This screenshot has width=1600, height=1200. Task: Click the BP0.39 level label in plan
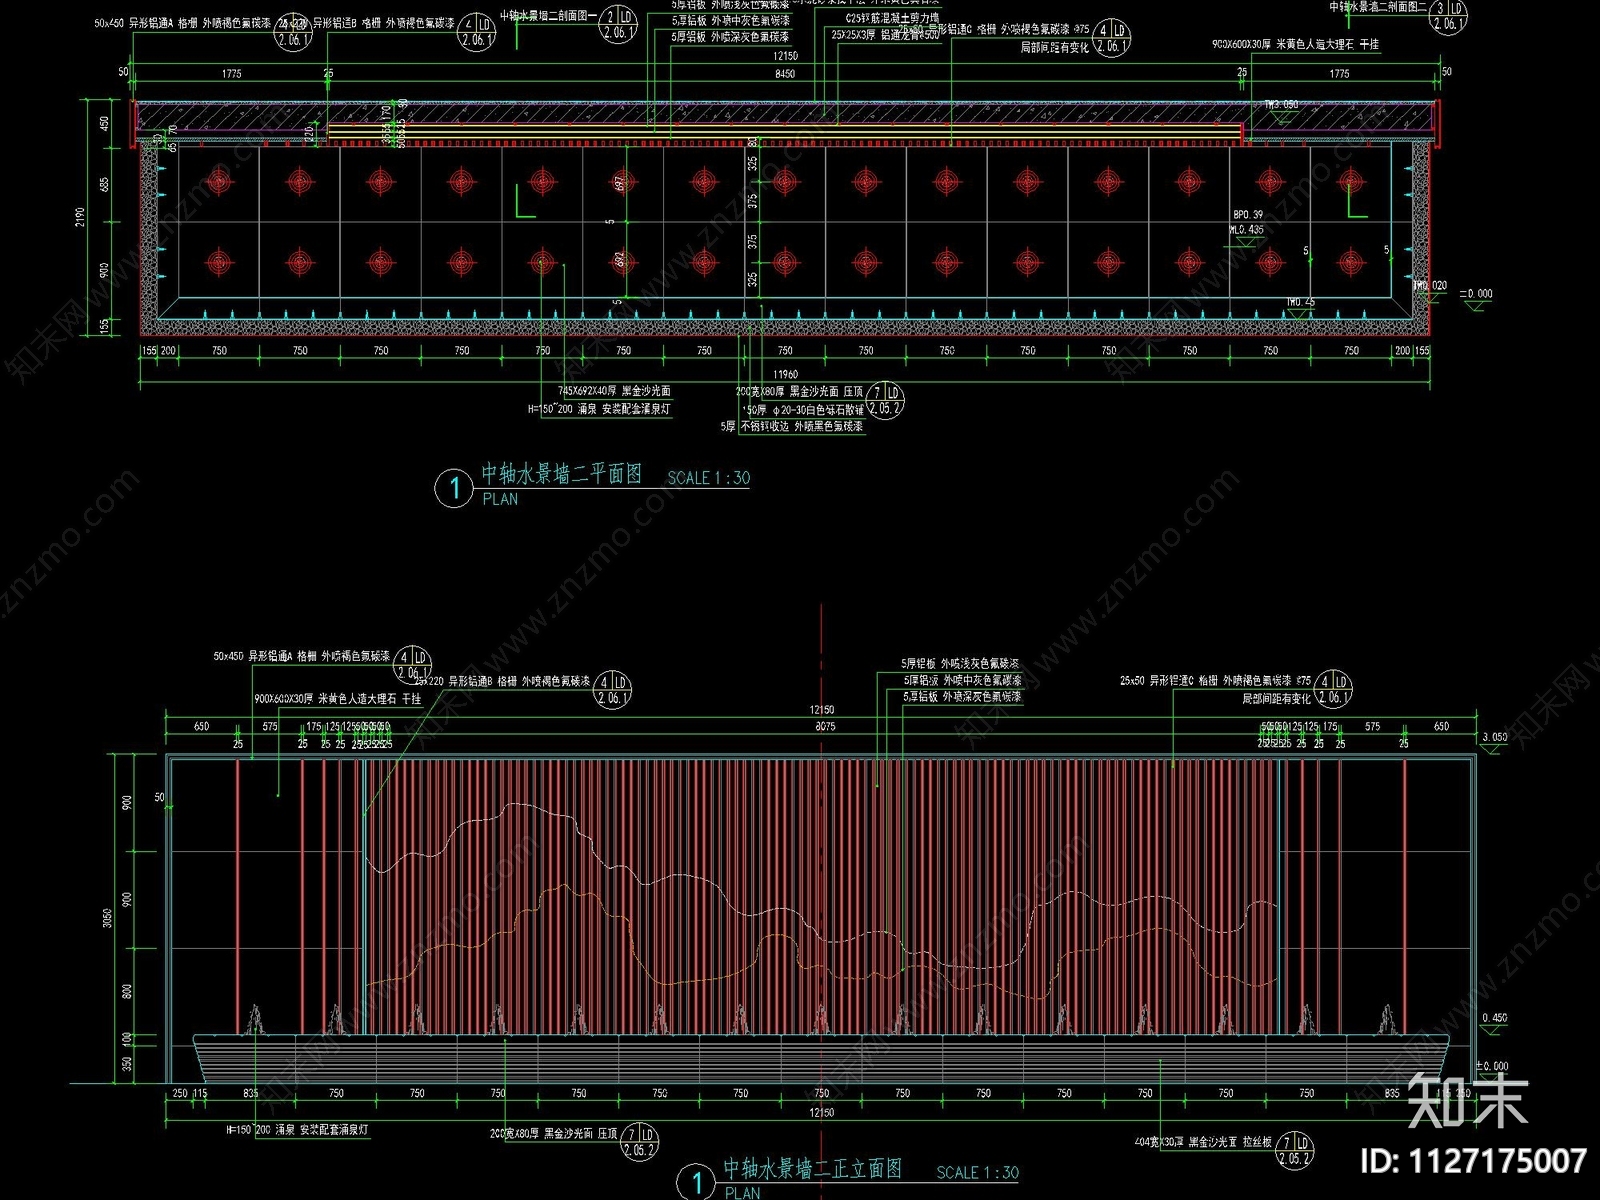coord(1247,214)
